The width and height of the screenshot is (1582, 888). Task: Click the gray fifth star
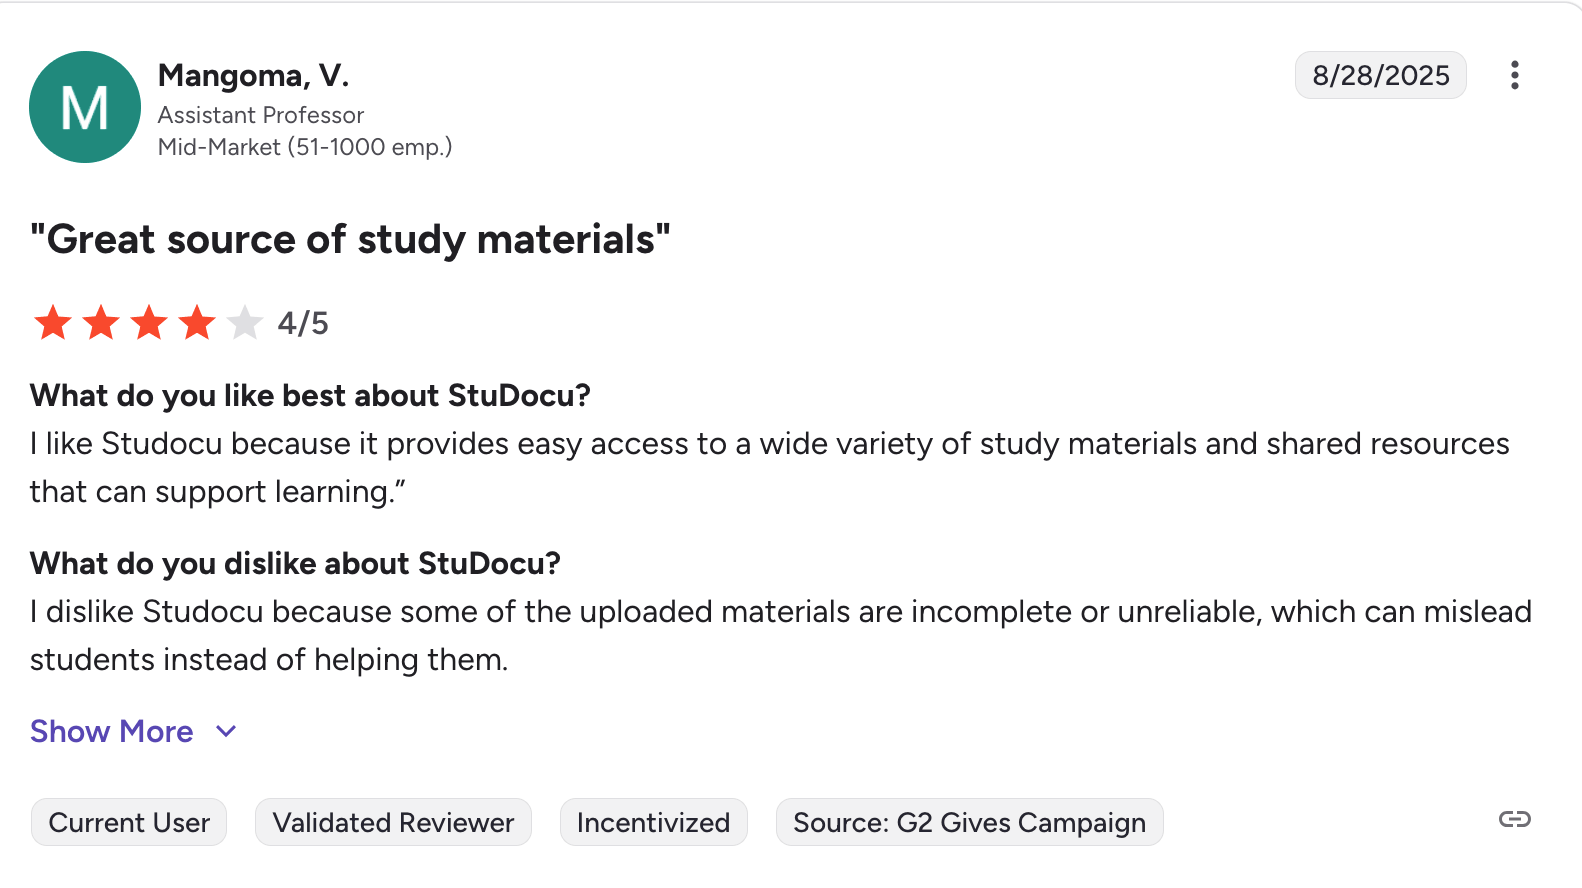tap(245, 322)
